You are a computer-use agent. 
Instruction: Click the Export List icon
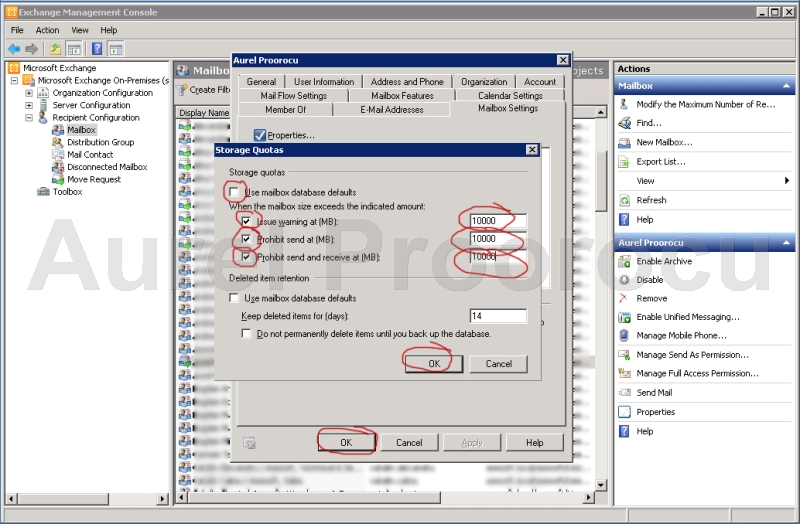click(624, 162)
